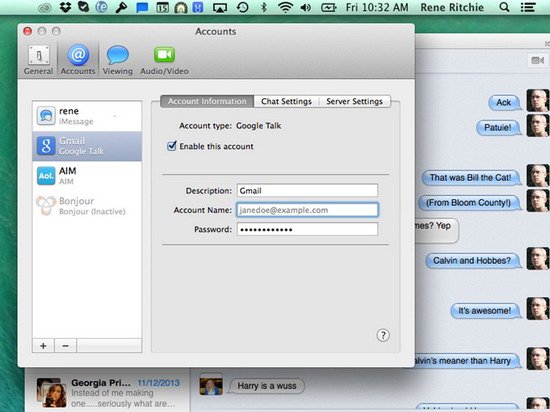Open the battery status menu
The image size is (550, 412).
point(328,7)
